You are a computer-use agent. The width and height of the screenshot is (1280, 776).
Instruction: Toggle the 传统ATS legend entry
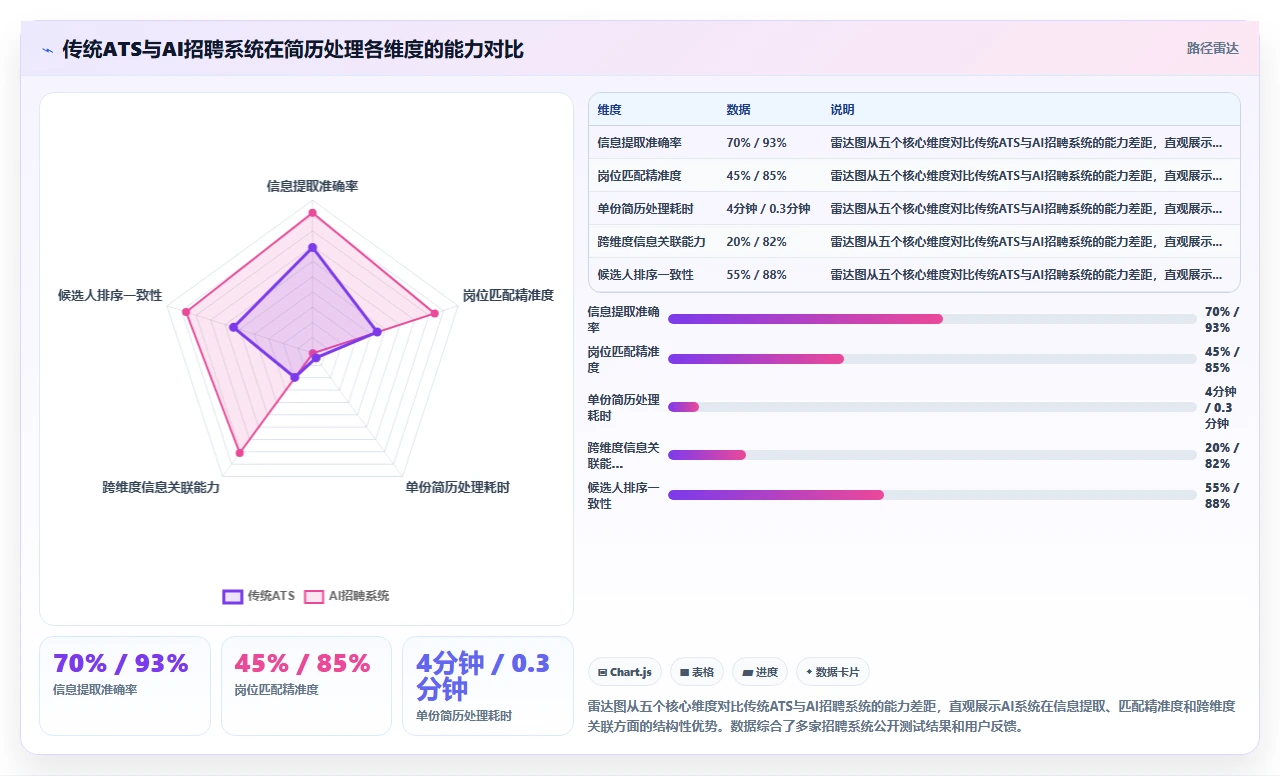259,596
